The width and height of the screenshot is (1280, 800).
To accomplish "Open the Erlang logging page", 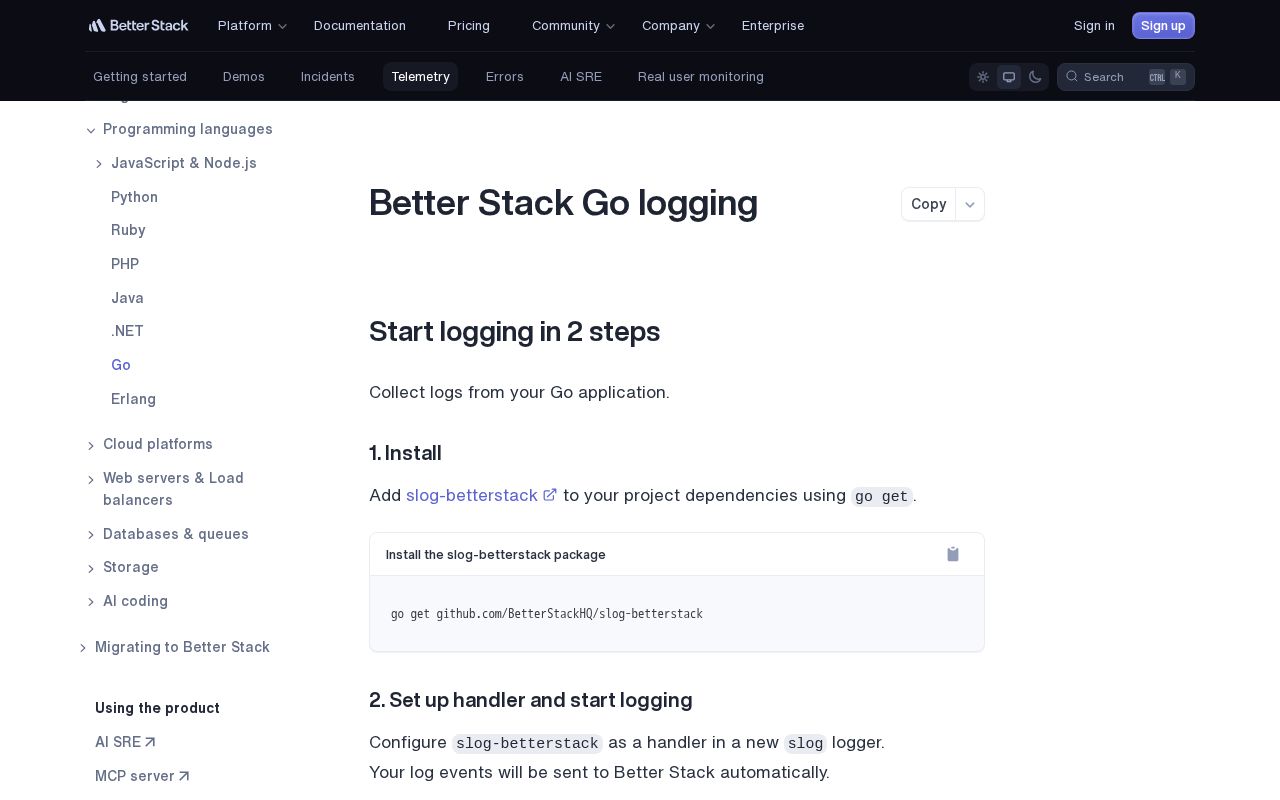I will click(x=133, y=399).
